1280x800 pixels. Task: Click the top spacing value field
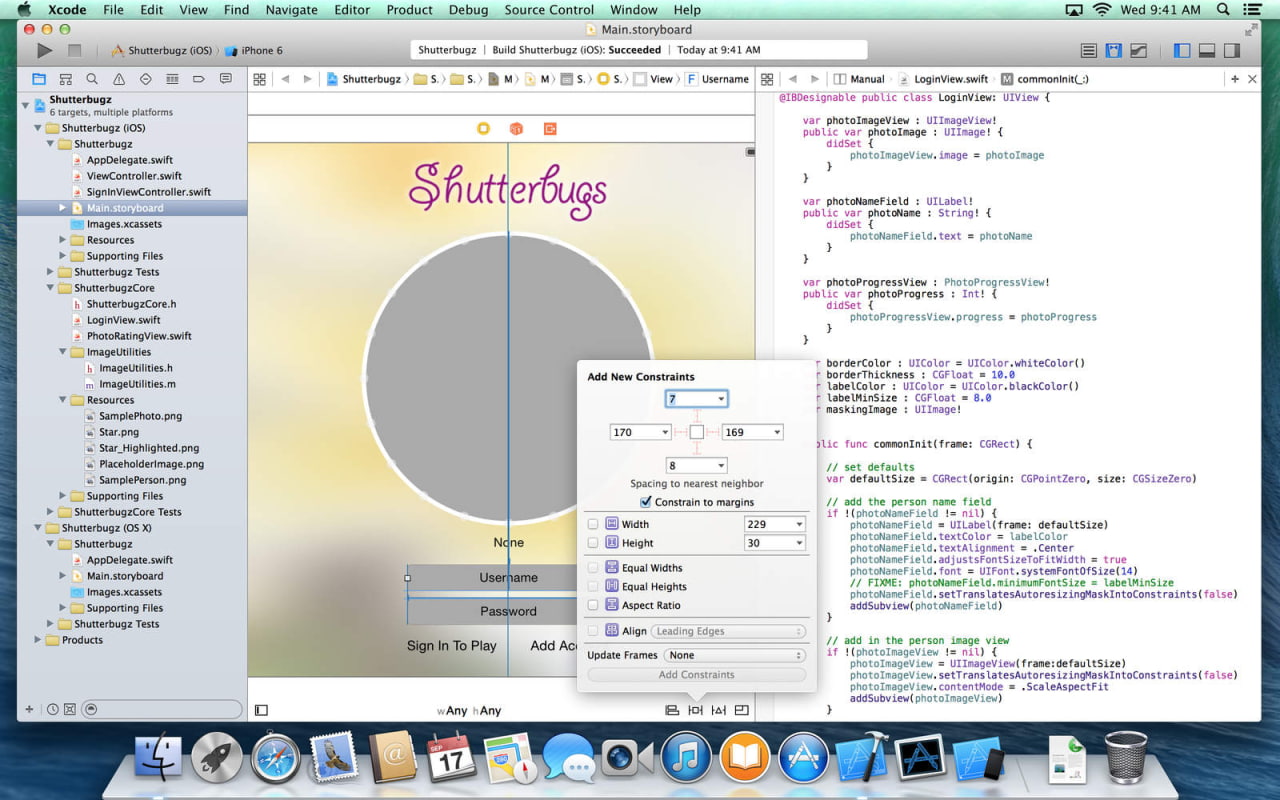point(689,399)
